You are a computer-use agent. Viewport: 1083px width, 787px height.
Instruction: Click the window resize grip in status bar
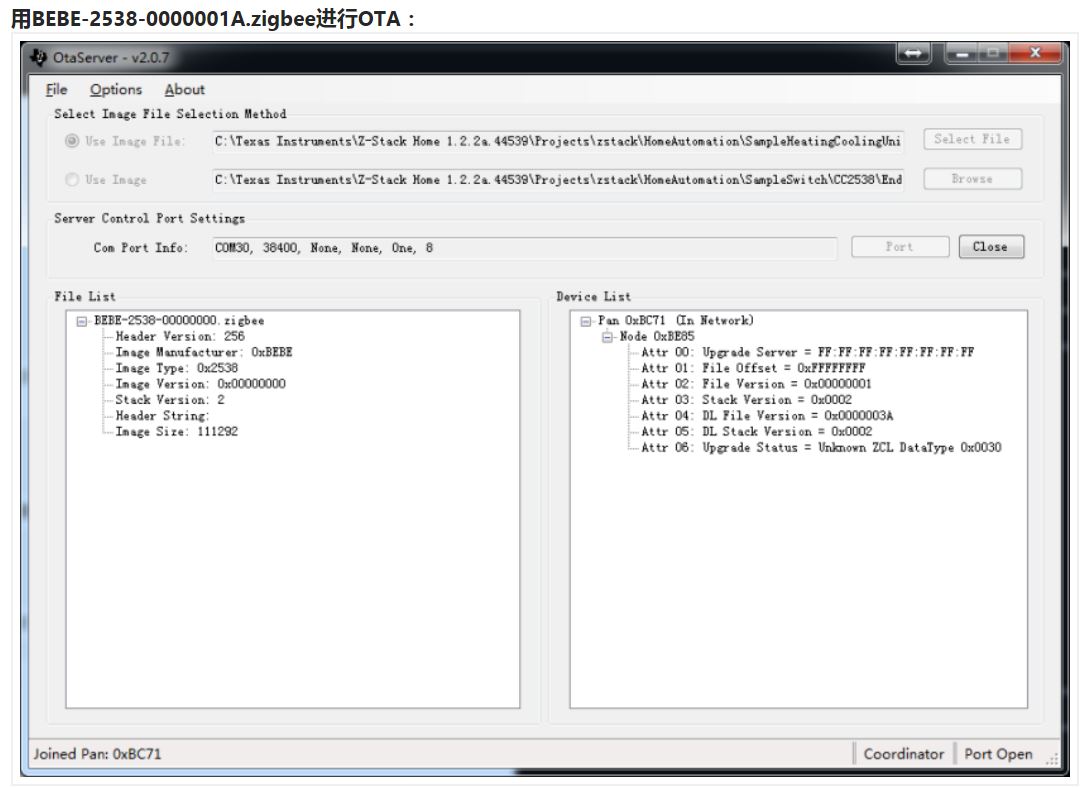[x=1051, y=759]
